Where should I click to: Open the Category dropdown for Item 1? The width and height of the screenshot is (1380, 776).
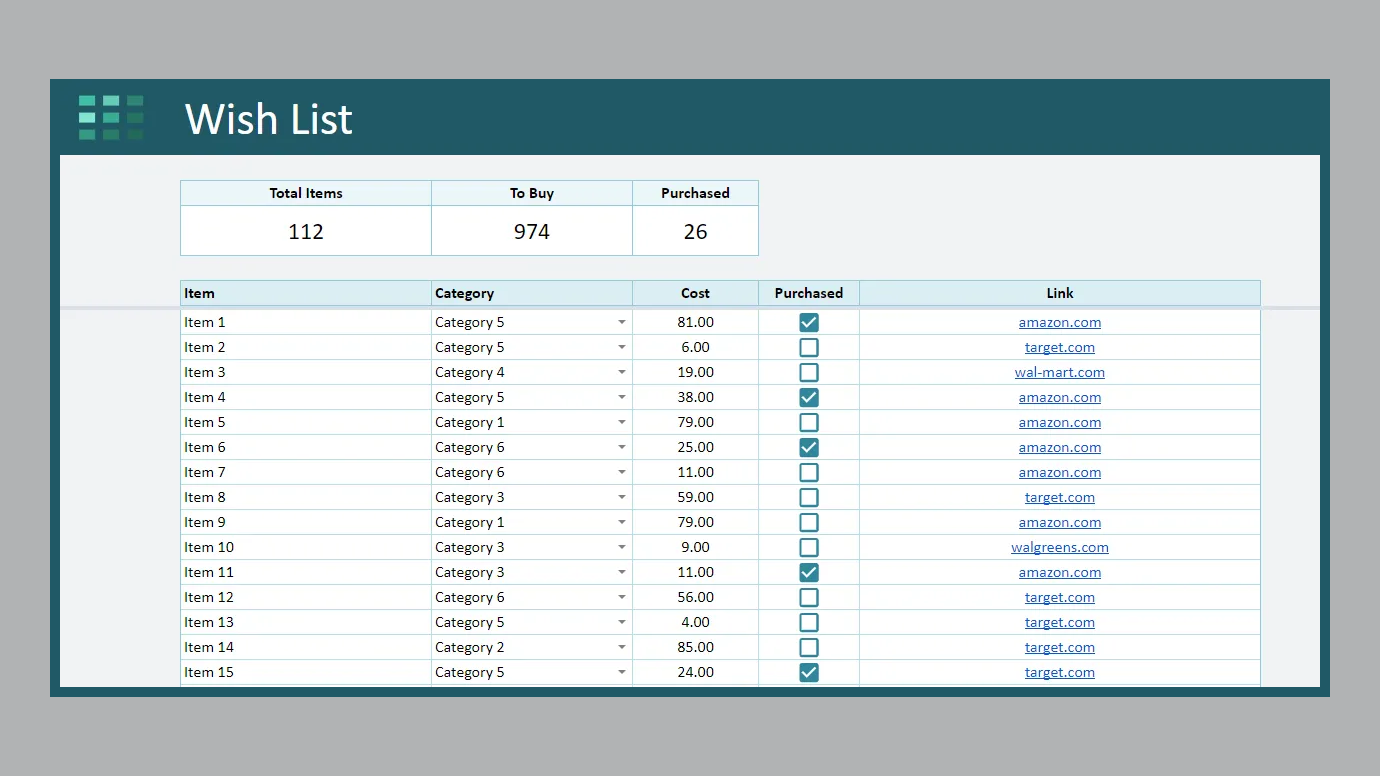(622, 322)
